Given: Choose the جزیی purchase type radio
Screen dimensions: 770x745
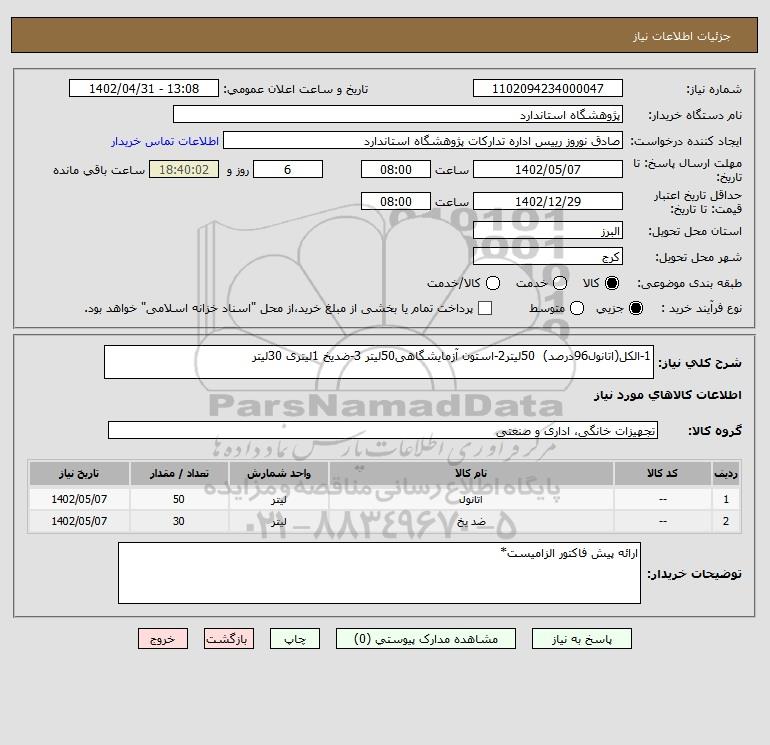Looking at the screenshot, I should [x=635, y=308].
